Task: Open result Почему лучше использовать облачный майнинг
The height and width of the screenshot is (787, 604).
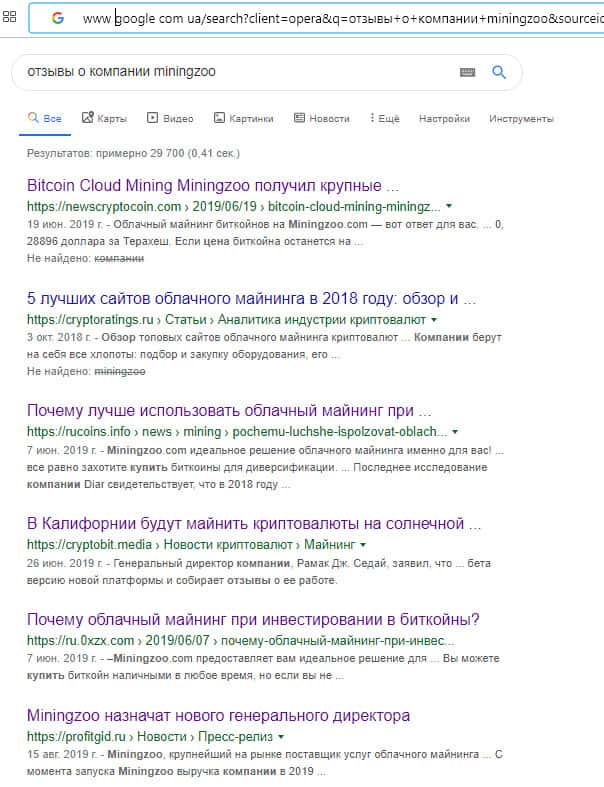Action: tap(229, 411)
